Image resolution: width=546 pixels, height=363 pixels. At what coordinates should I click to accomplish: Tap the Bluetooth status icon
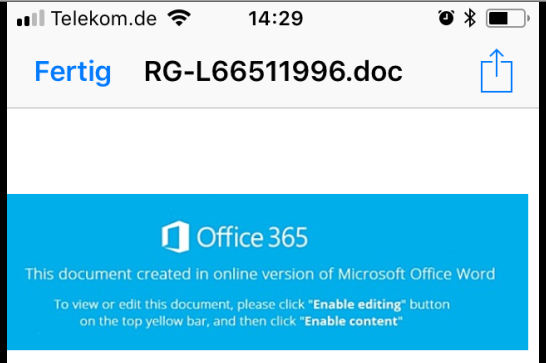click(x=470, y=18)
